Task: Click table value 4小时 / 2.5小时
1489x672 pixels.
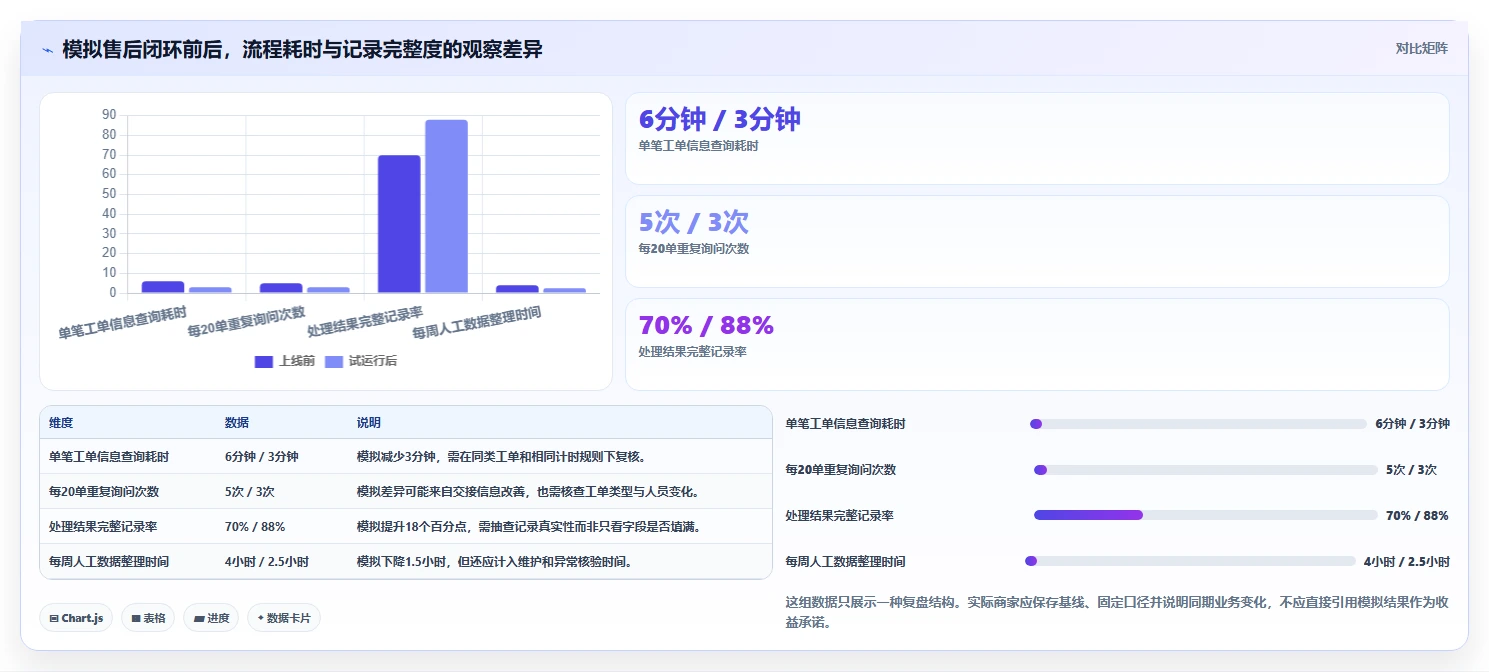Action: [x=267, y=562]
